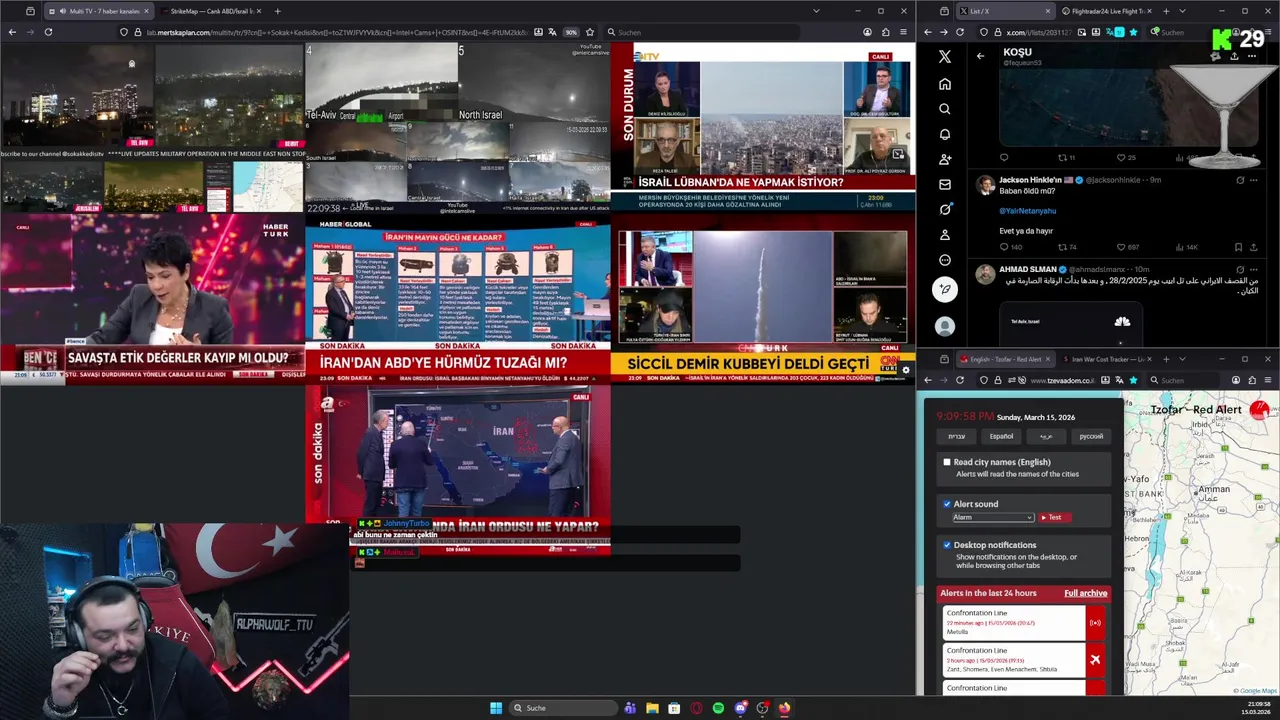This screenshot has width=1280, height=720.
Task: Open X profile person icon
Action: coord(945,235)
